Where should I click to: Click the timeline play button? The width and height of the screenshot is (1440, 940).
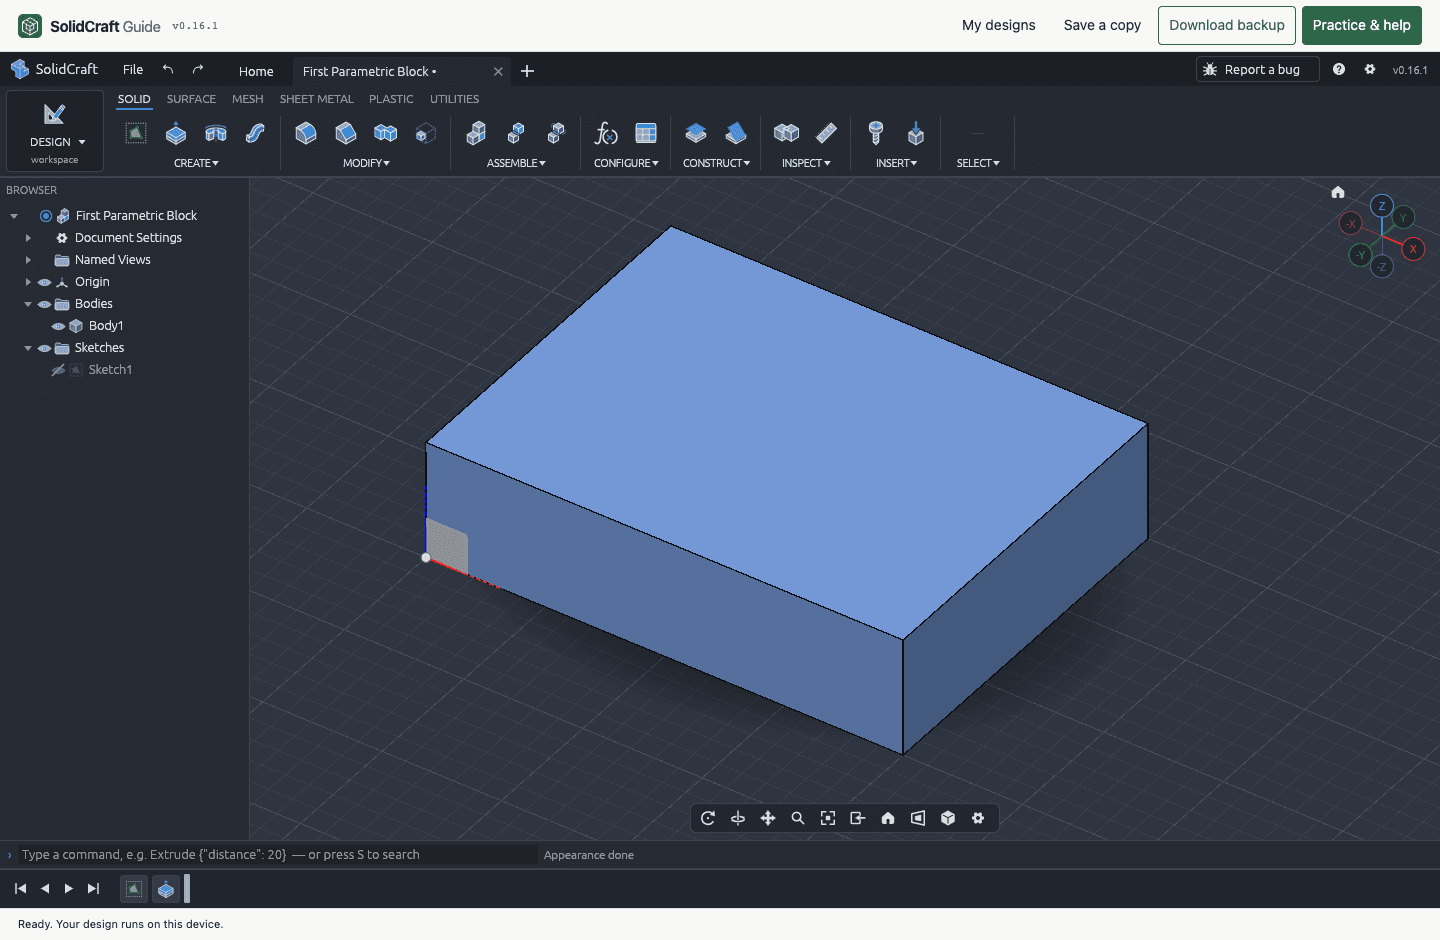[69, 889]
